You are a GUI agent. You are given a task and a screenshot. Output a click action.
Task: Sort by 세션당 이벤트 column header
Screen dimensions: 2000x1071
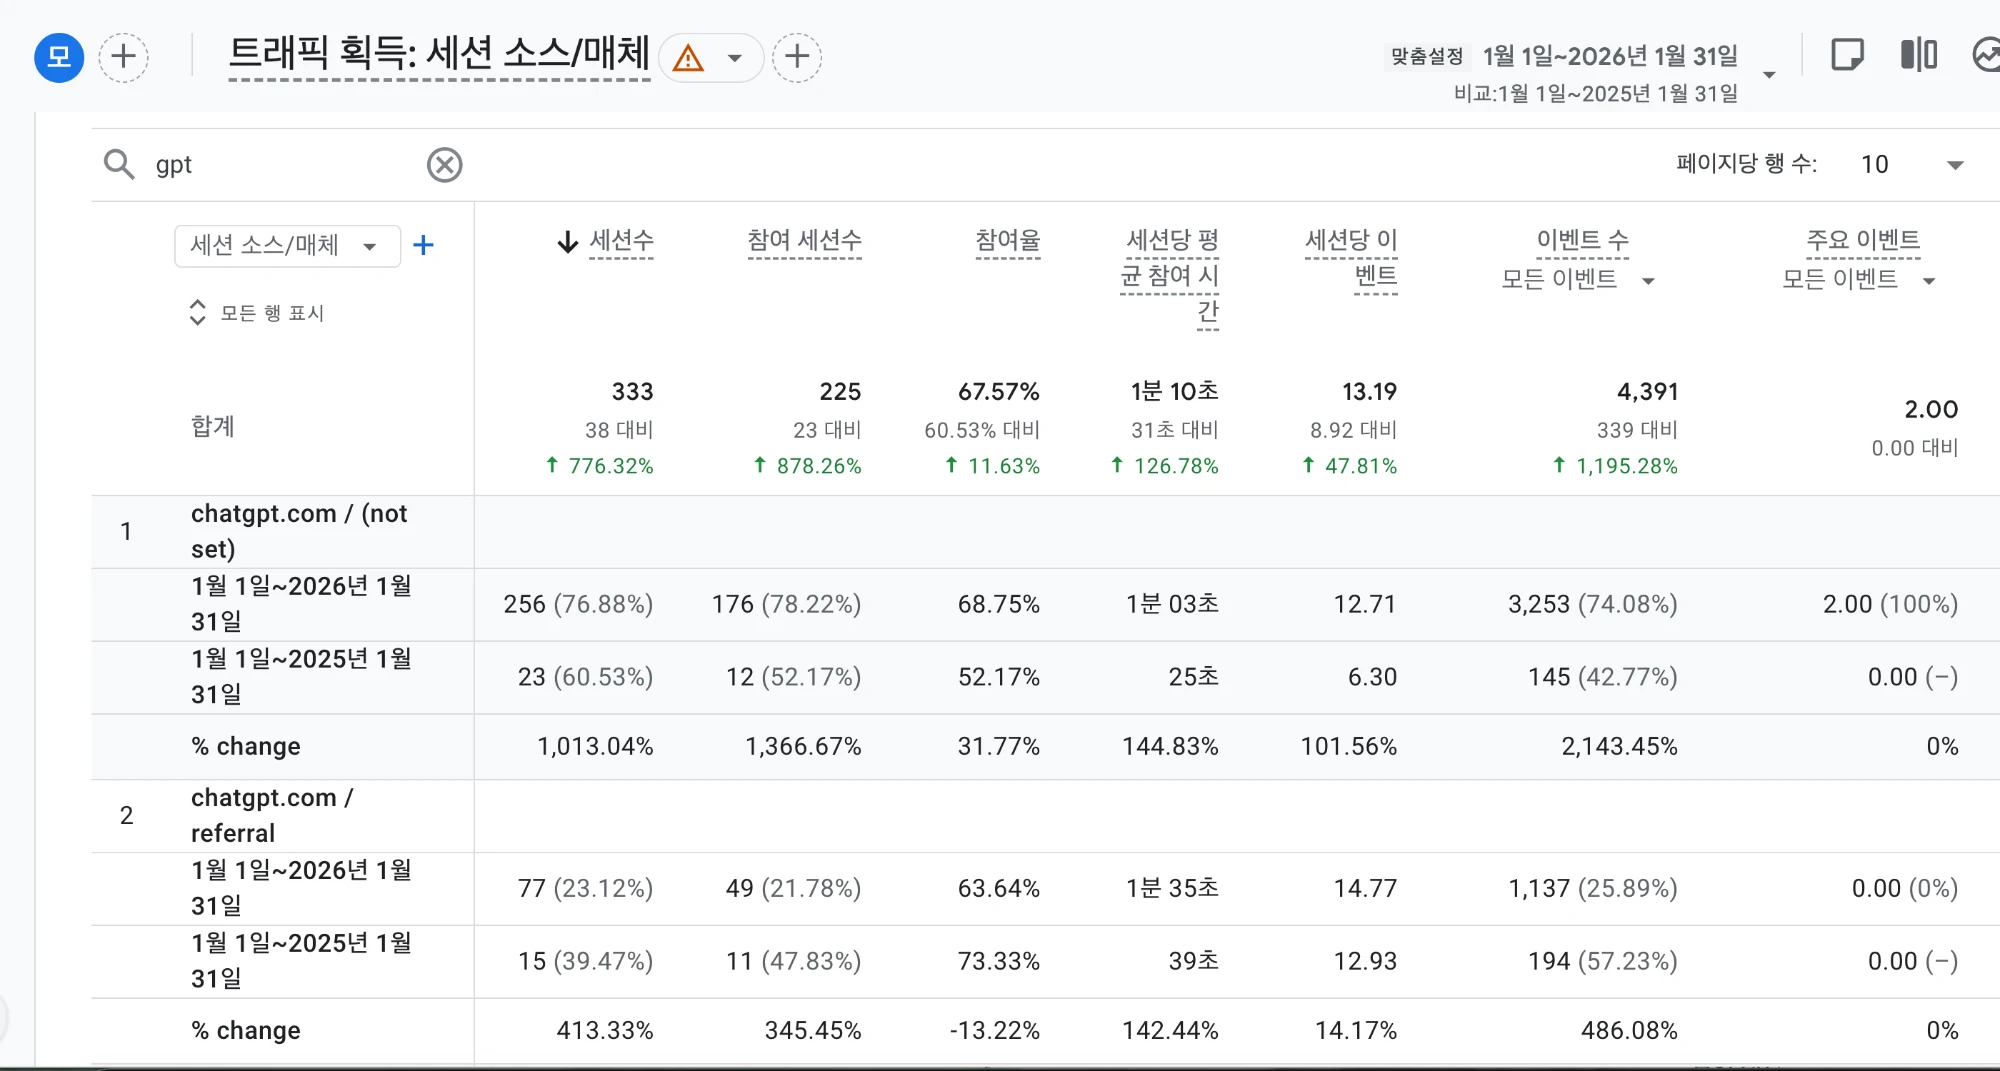point(1351,259)
